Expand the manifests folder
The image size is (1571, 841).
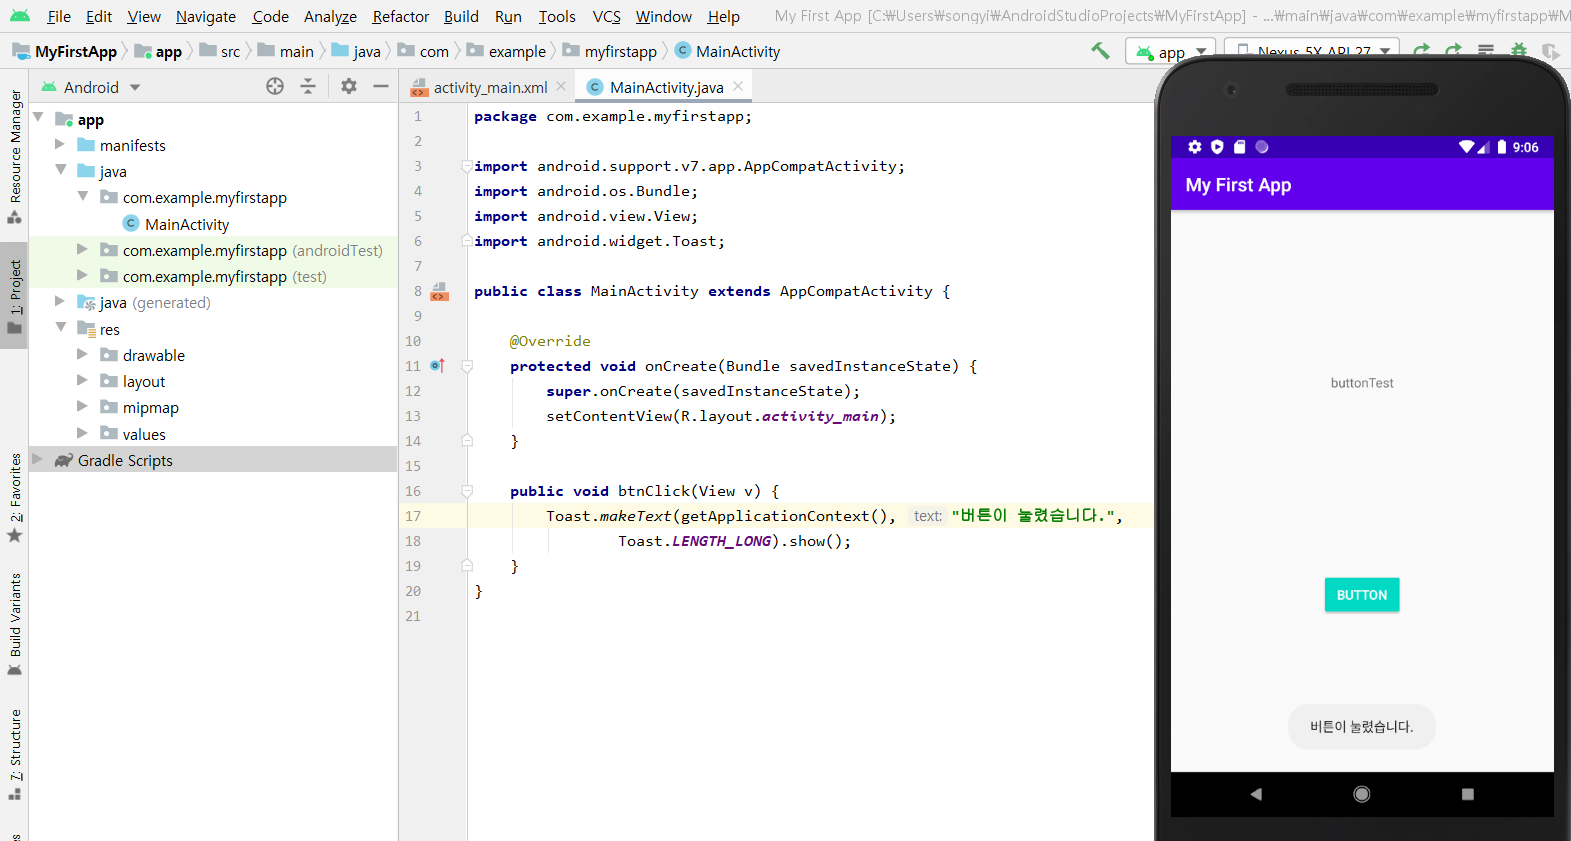60,144
